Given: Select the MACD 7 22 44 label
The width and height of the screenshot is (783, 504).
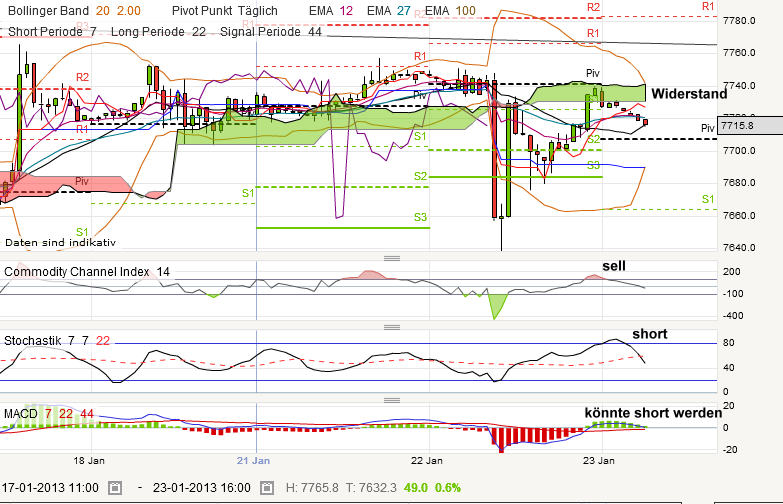Looking at the screenshot, I should pyautogui.click(x=49, y=414).
